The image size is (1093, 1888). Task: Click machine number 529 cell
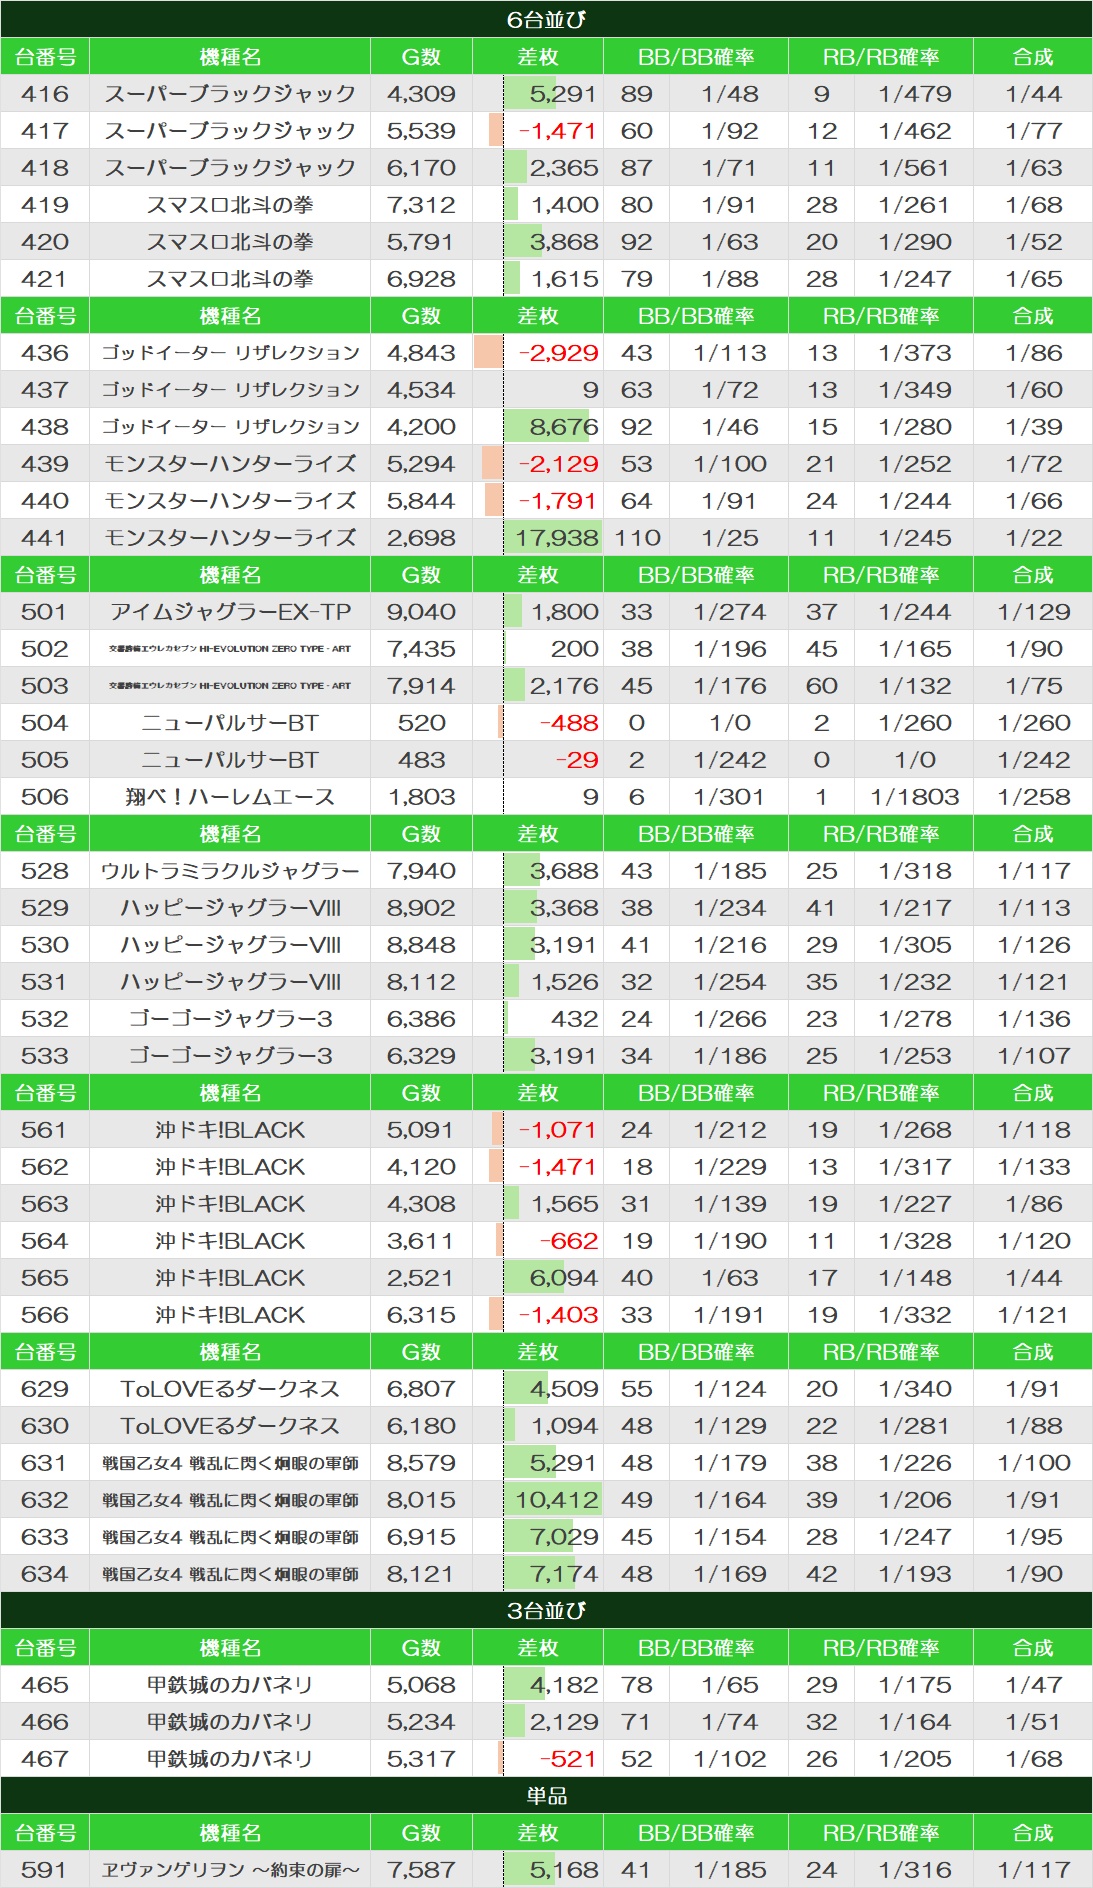click(45, 908)
